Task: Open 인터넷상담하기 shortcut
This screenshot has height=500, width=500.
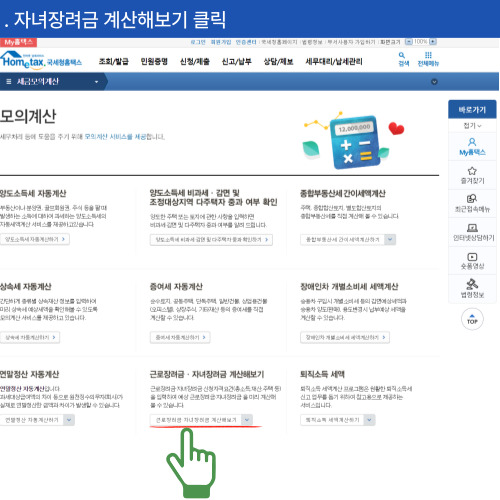Action: [472, 232]
